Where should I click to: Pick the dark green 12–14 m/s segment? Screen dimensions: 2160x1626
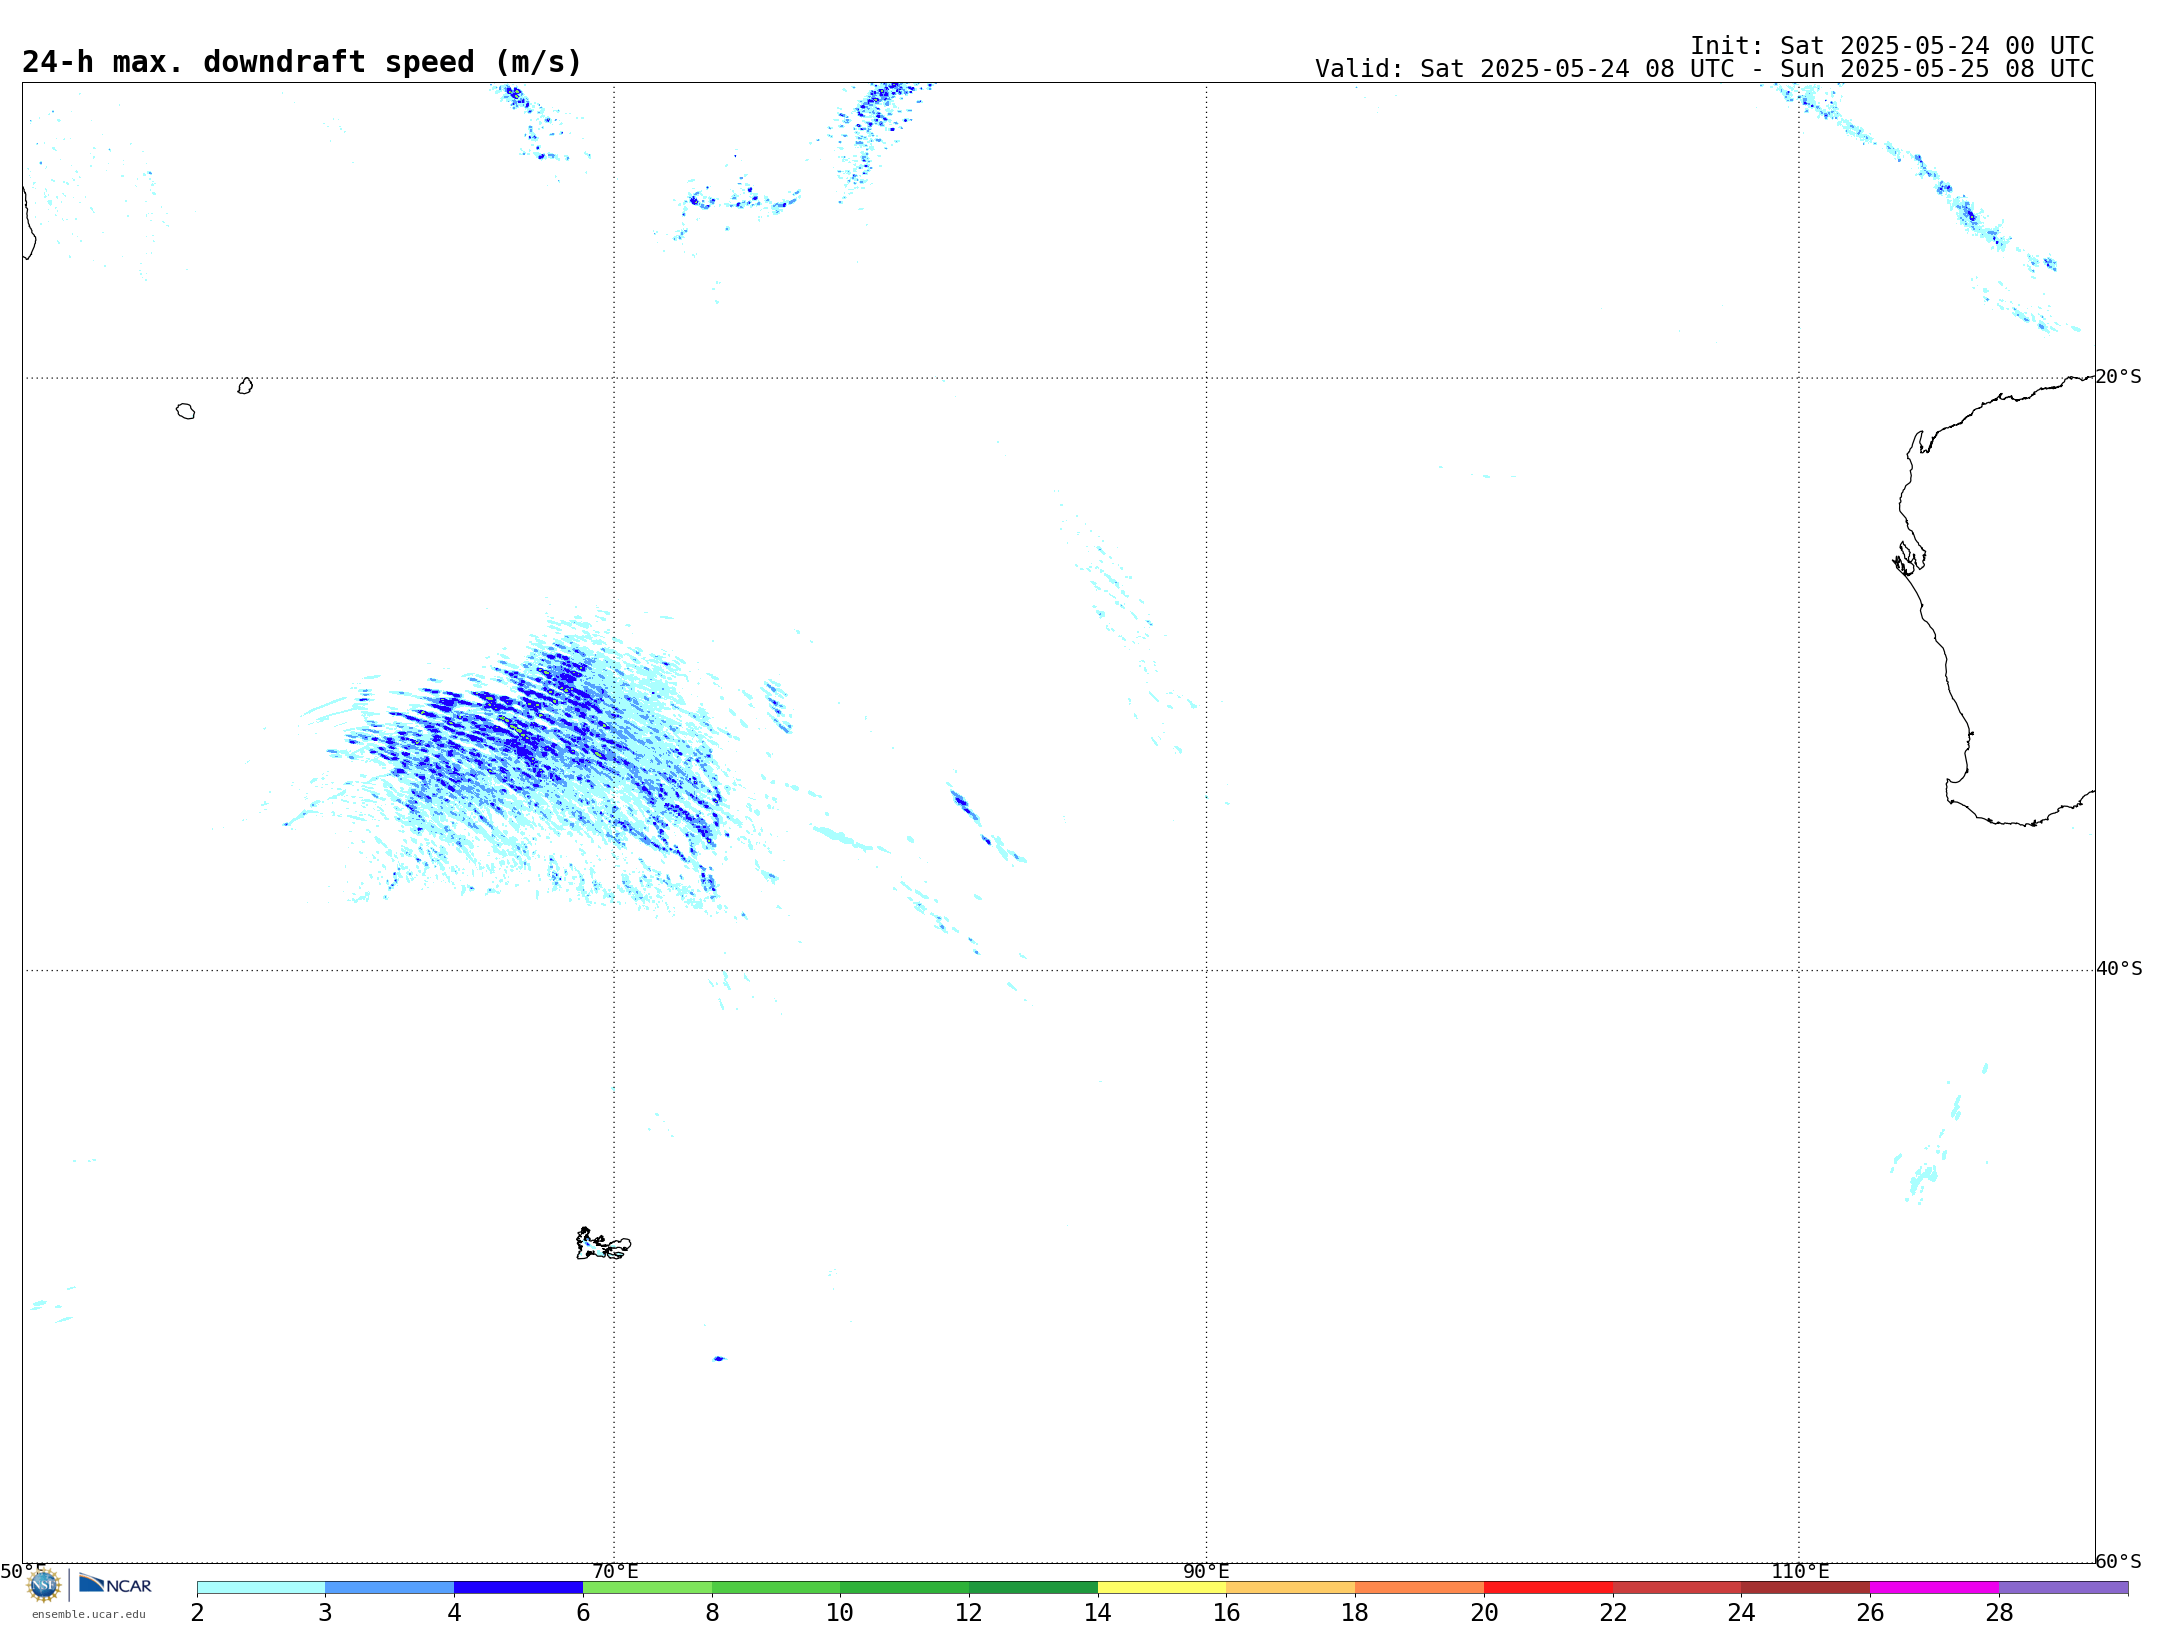pos(1034,1588)
